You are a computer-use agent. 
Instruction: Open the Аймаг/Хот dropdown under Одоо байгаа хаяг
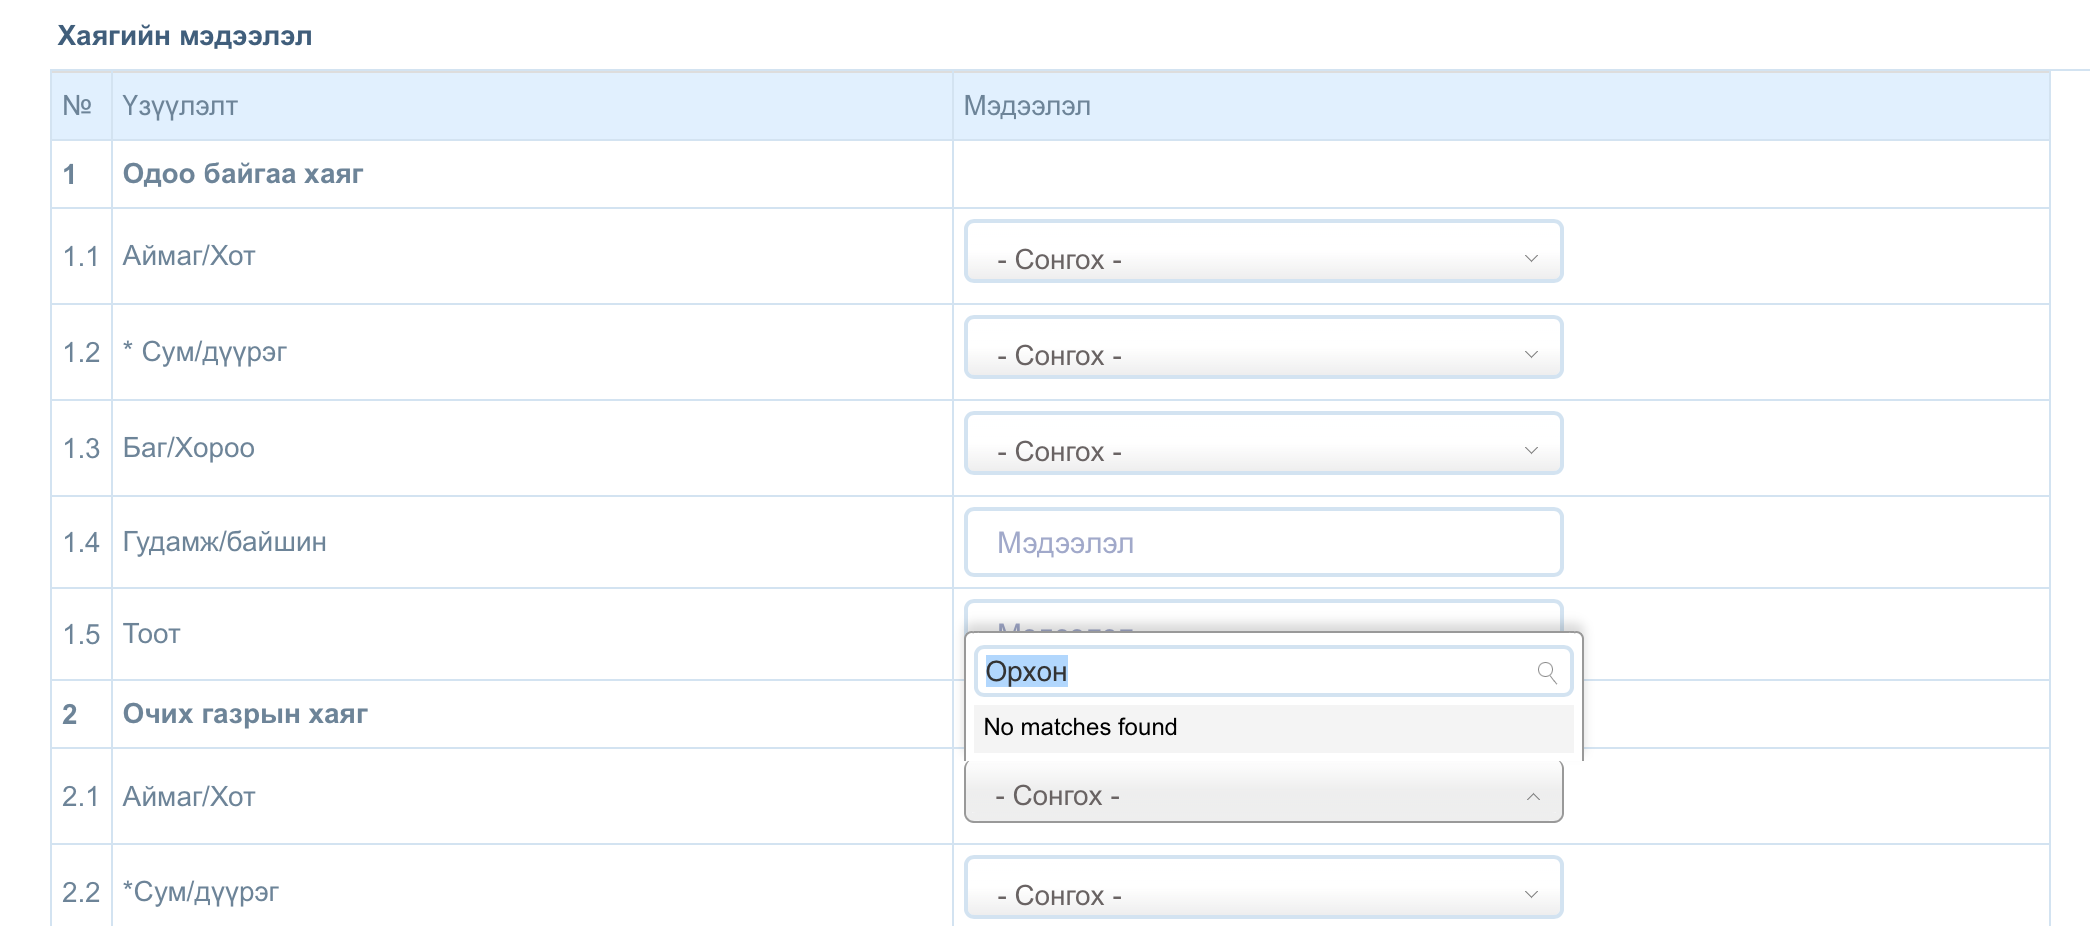pos(1262,259)
